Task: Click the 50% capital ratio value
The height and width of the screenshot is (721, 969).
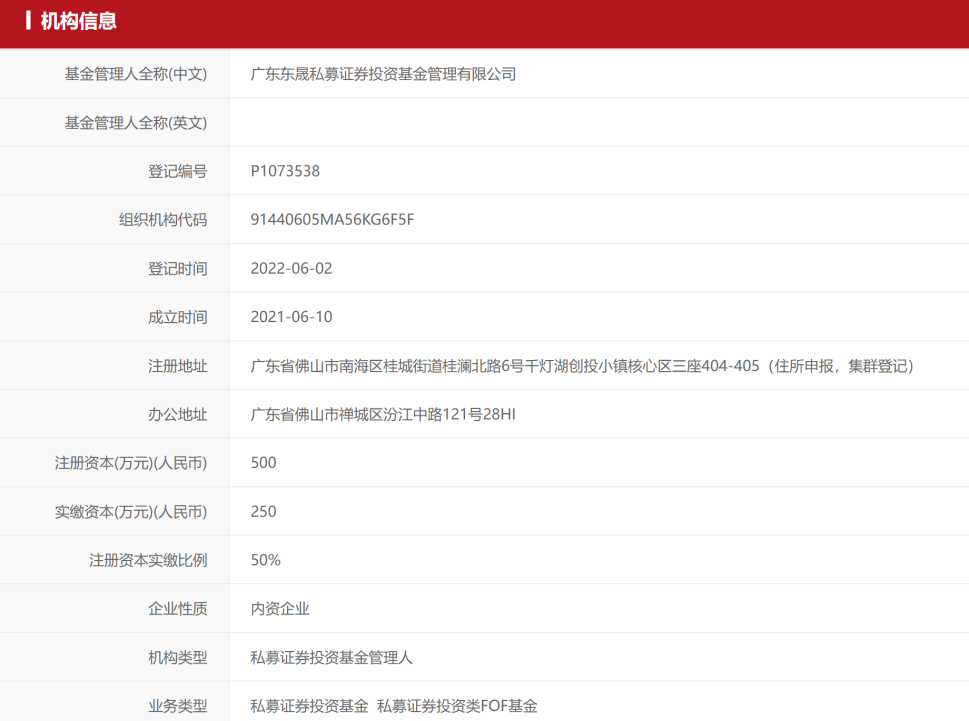Action: (x=264, y=559)
